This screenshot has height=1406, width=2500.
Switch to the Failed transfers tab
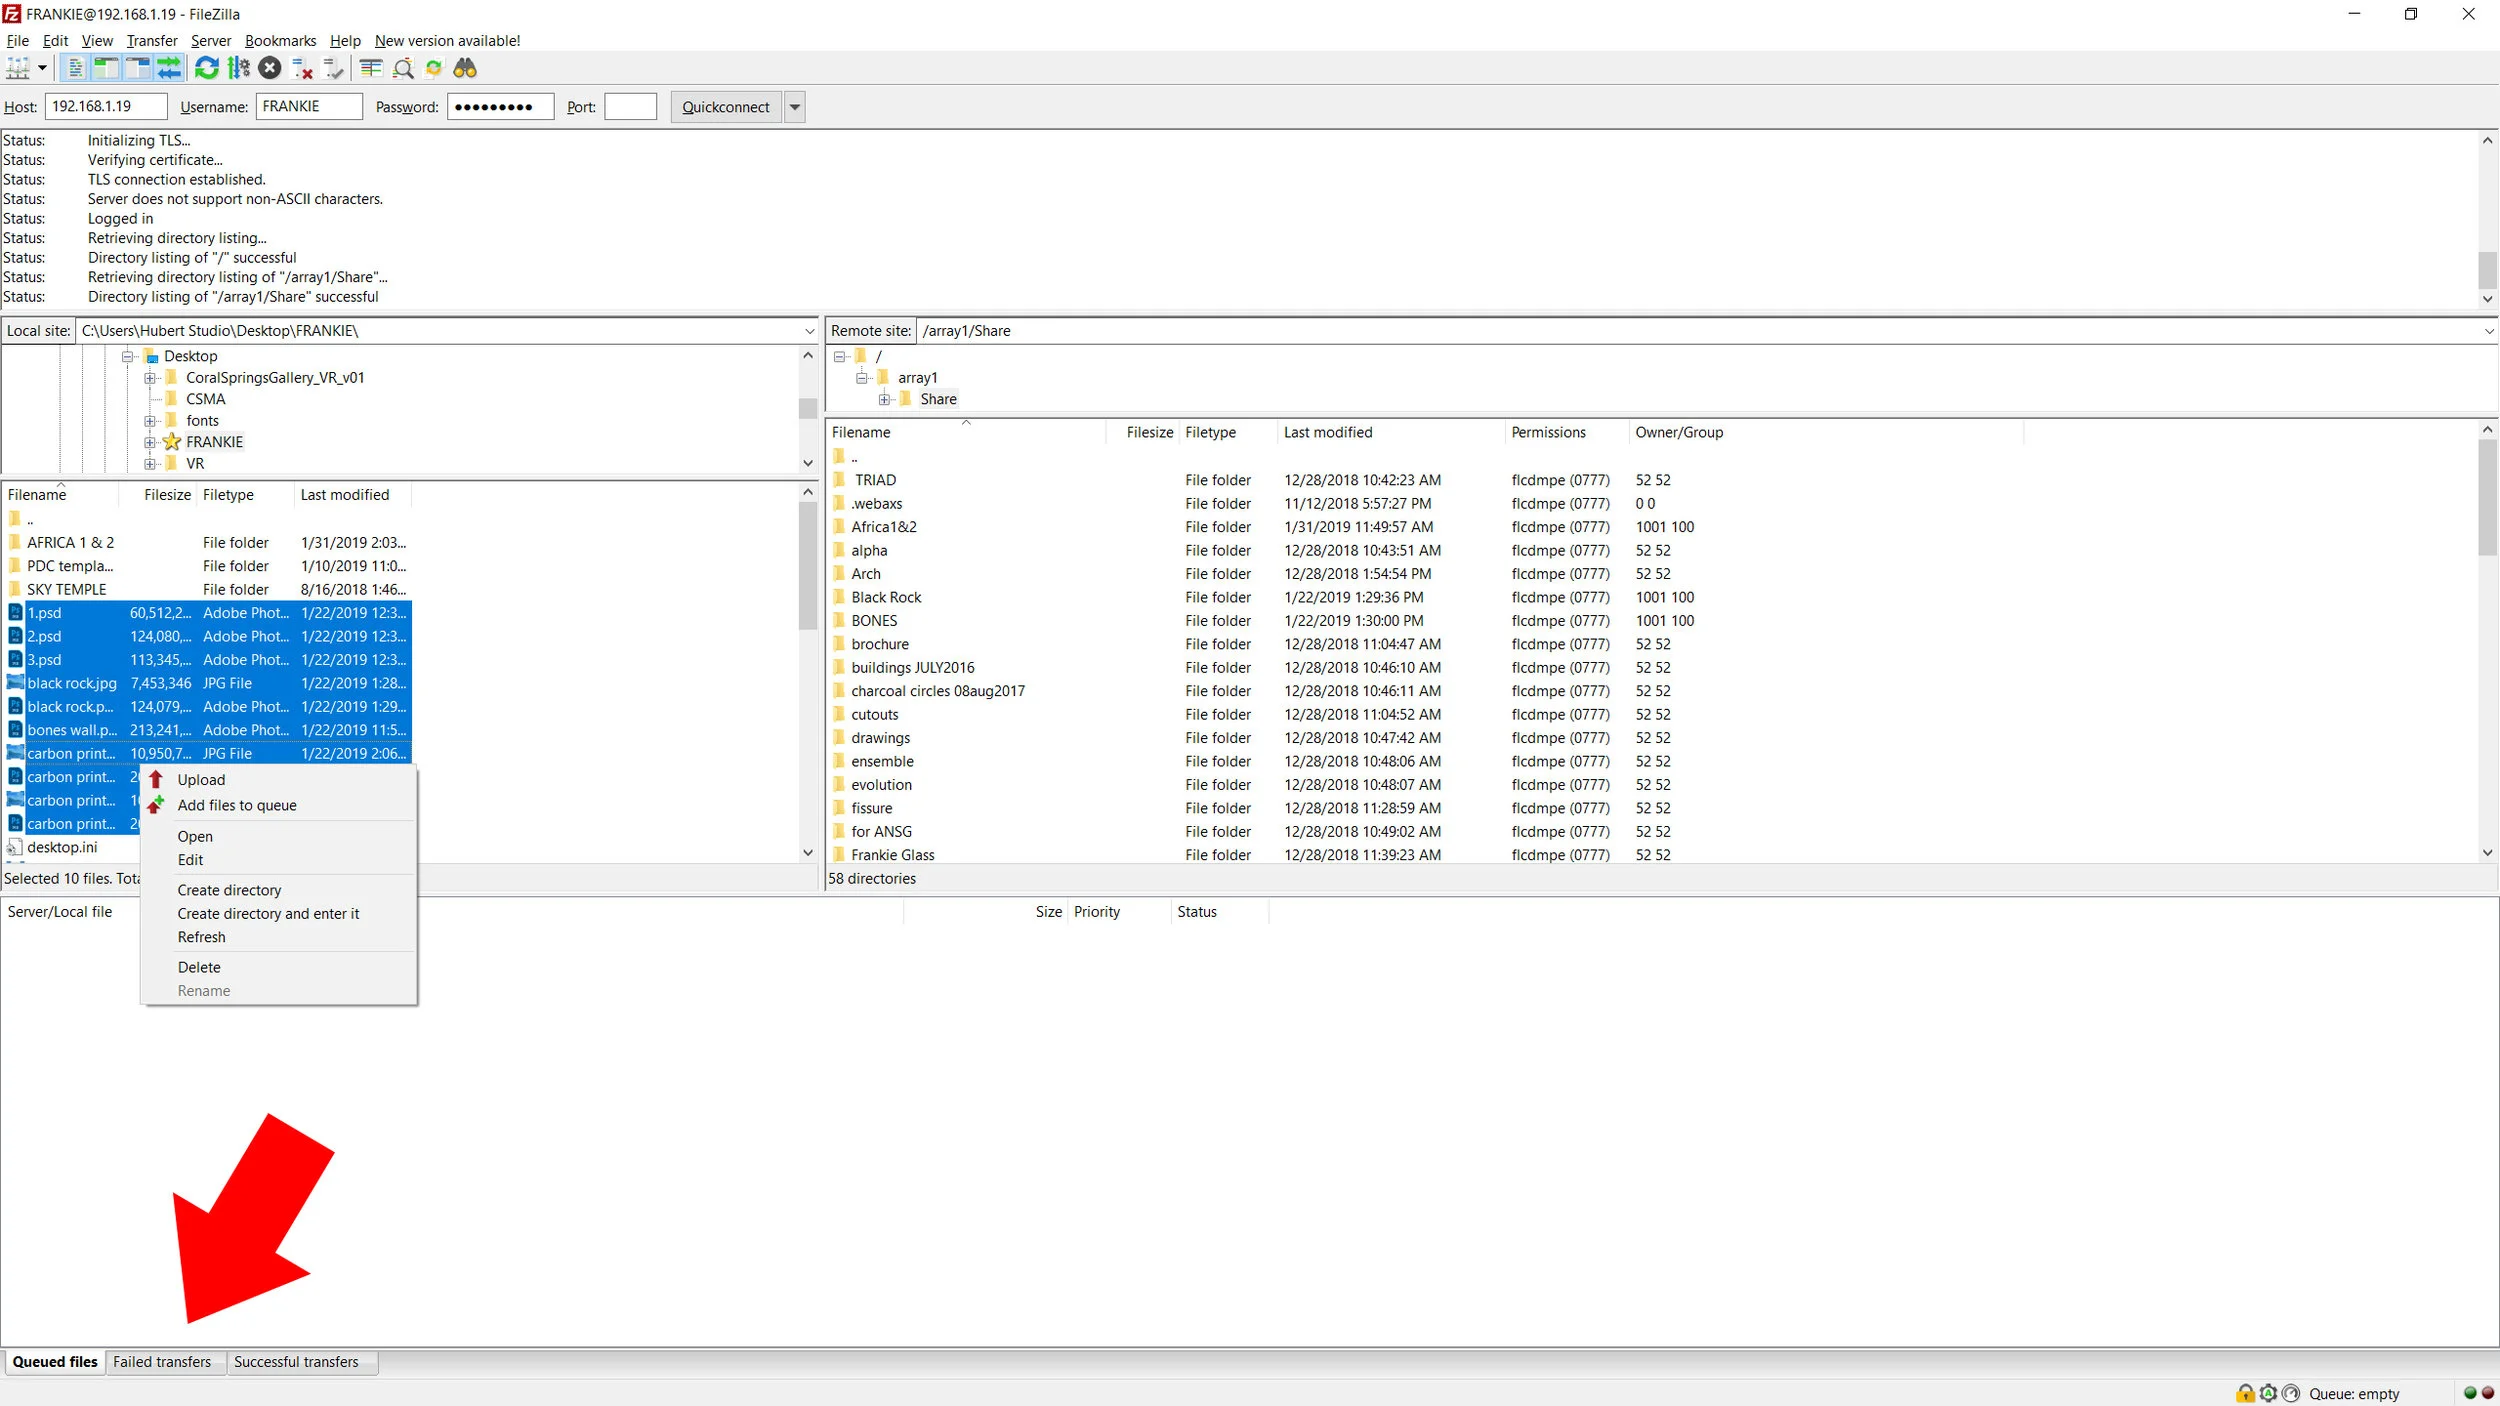pyautogui.click(x=162, y=1362)
